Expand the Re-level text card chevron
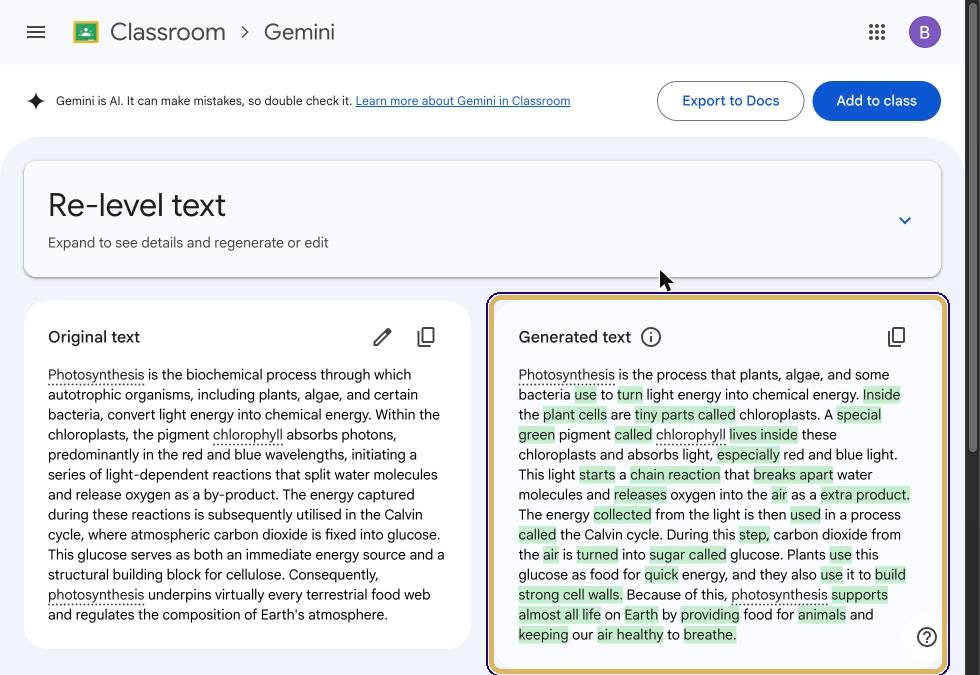Image resolution: width=980 pixels, height=675 pixels. pos(904,220)
